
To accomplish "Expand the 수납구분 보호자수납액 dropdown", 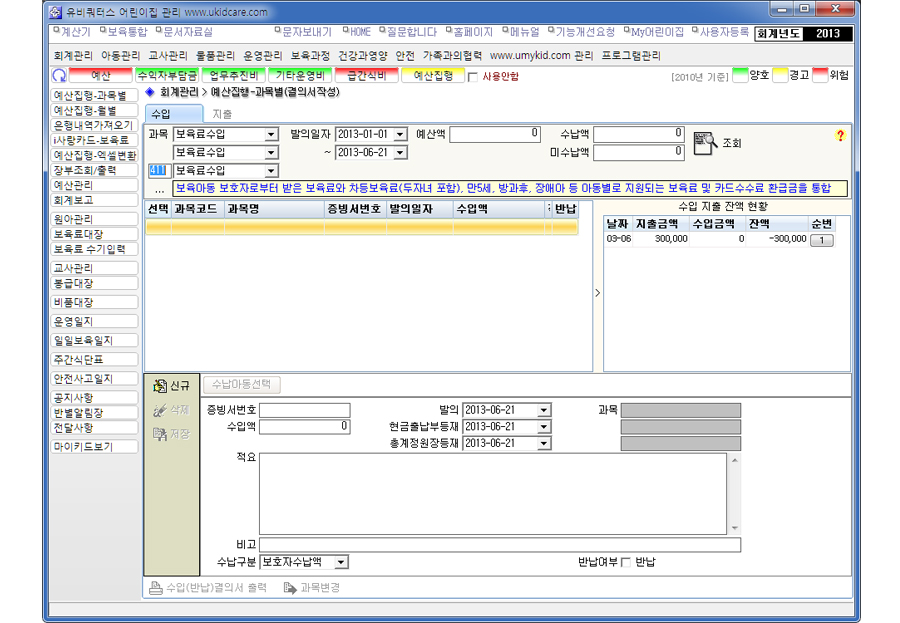I will coord(341,562).
